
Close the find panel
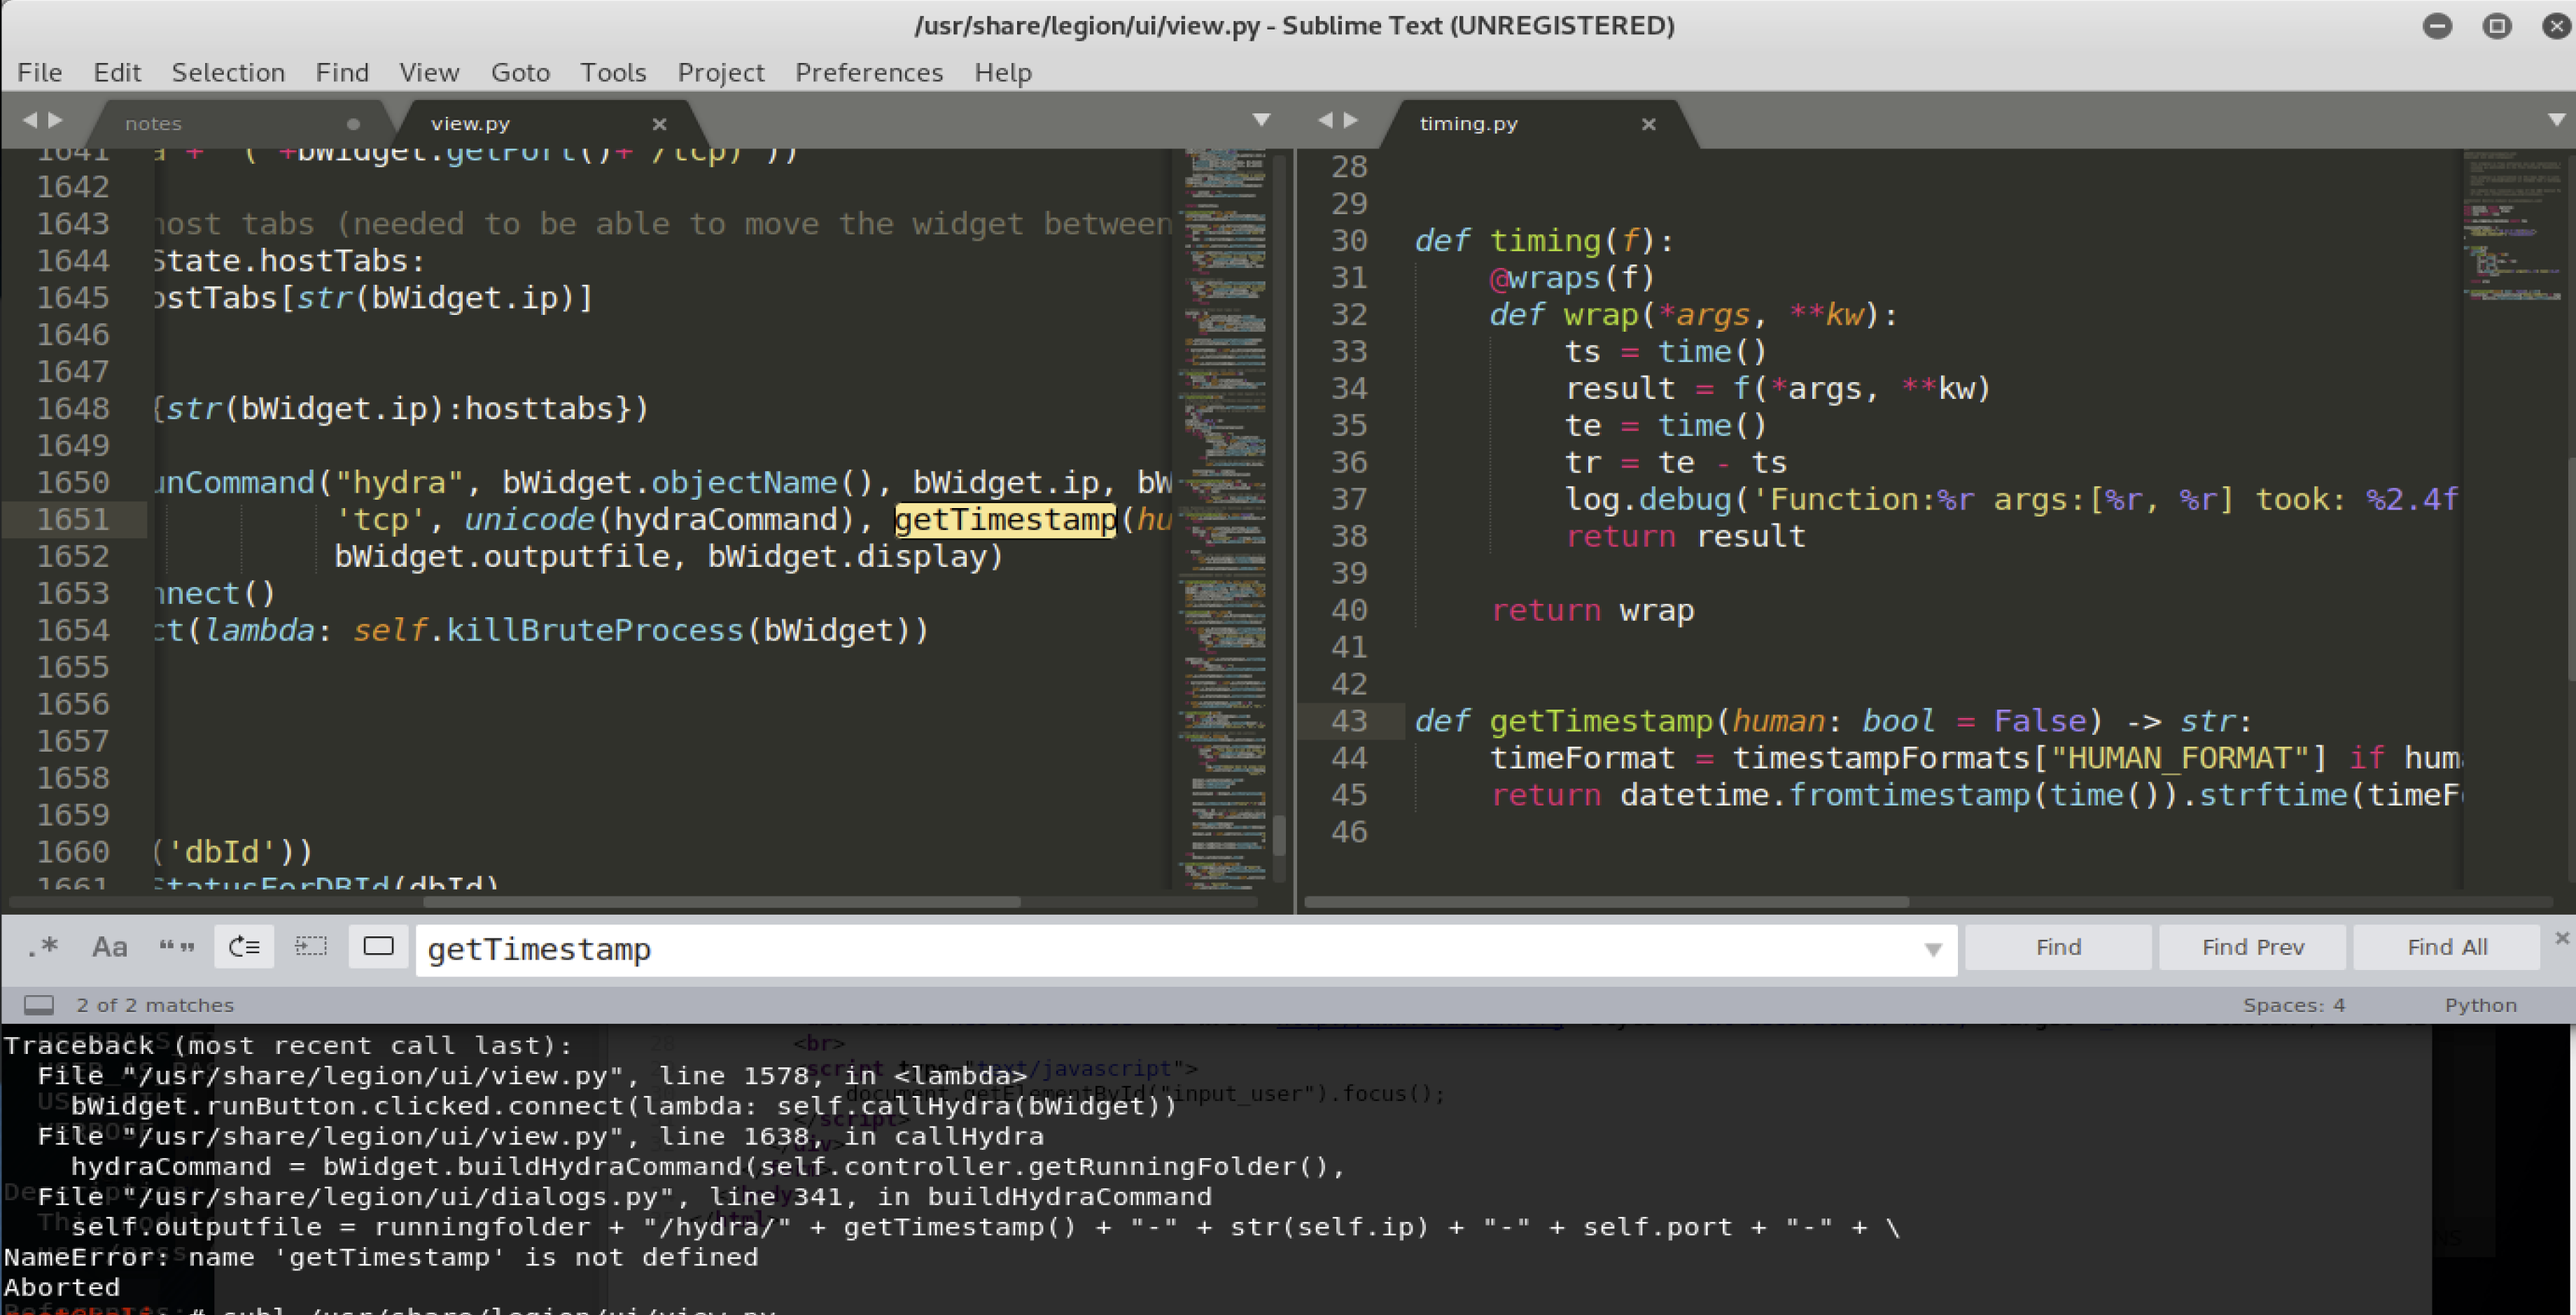point(2561,939)
